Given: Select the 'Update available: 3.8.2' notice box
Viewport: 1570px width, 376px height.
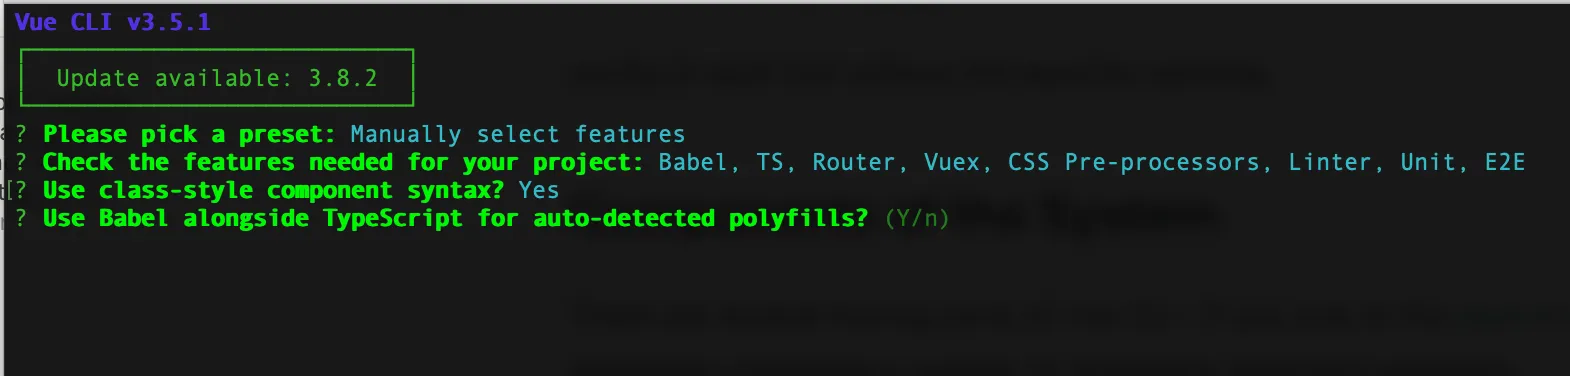Looking at the screenshot, I should [x=217, y=78].
